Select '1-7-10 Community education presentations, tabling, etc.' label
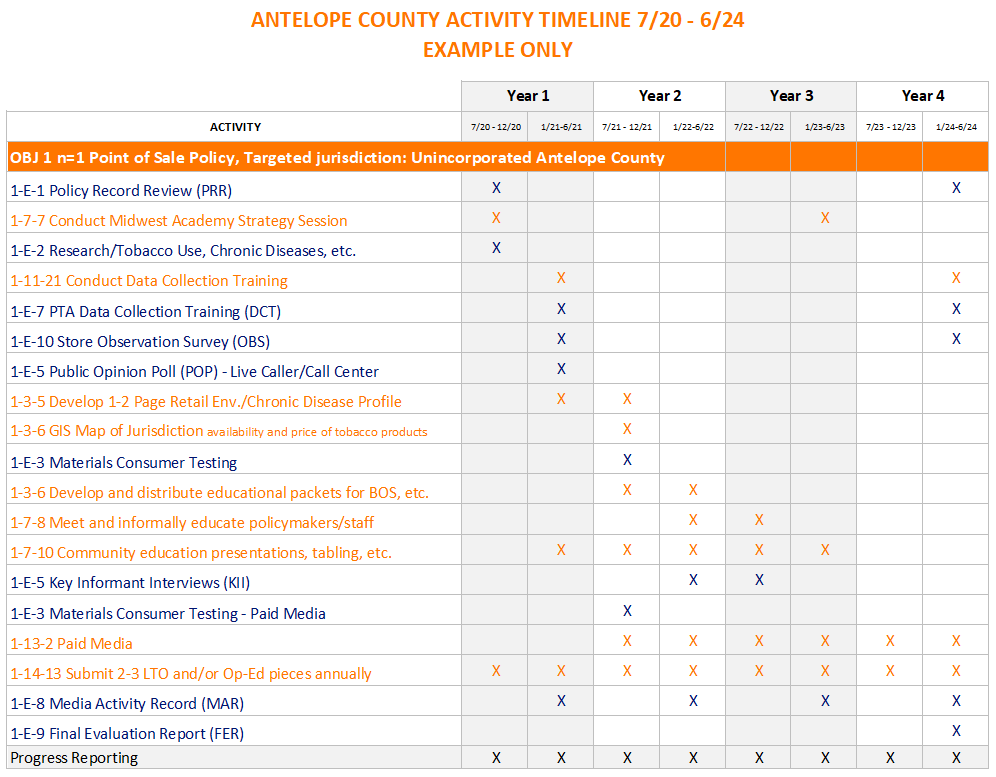This screenshot has width=996, height=777. click(201, 553)
